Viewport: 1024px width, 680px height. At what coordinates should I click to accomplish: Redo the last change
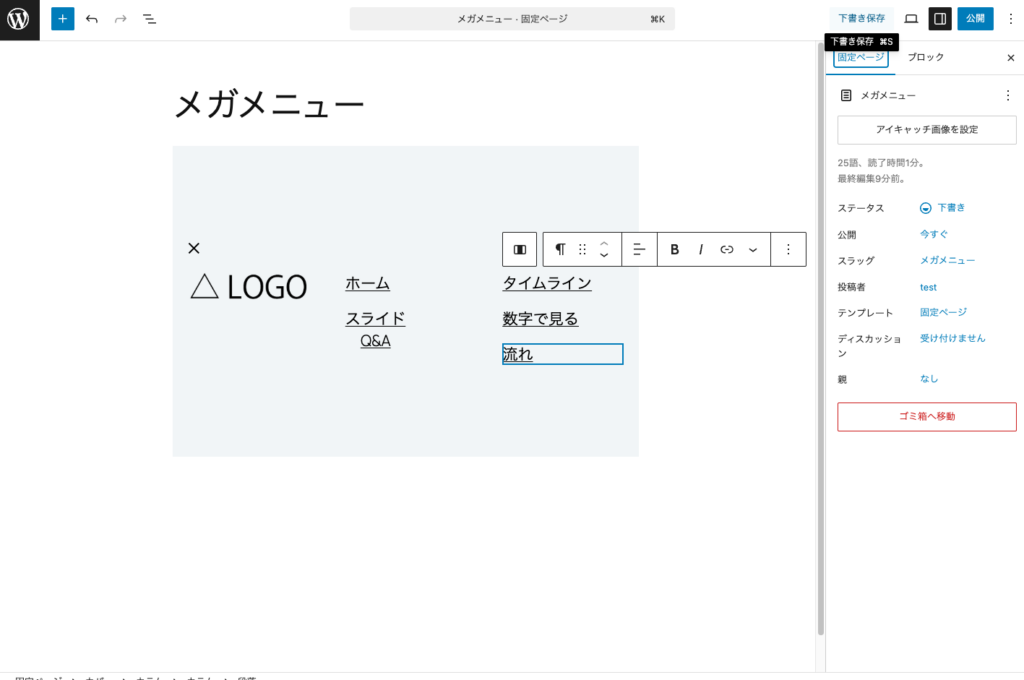pyautogui.click(x=118, y=18)
